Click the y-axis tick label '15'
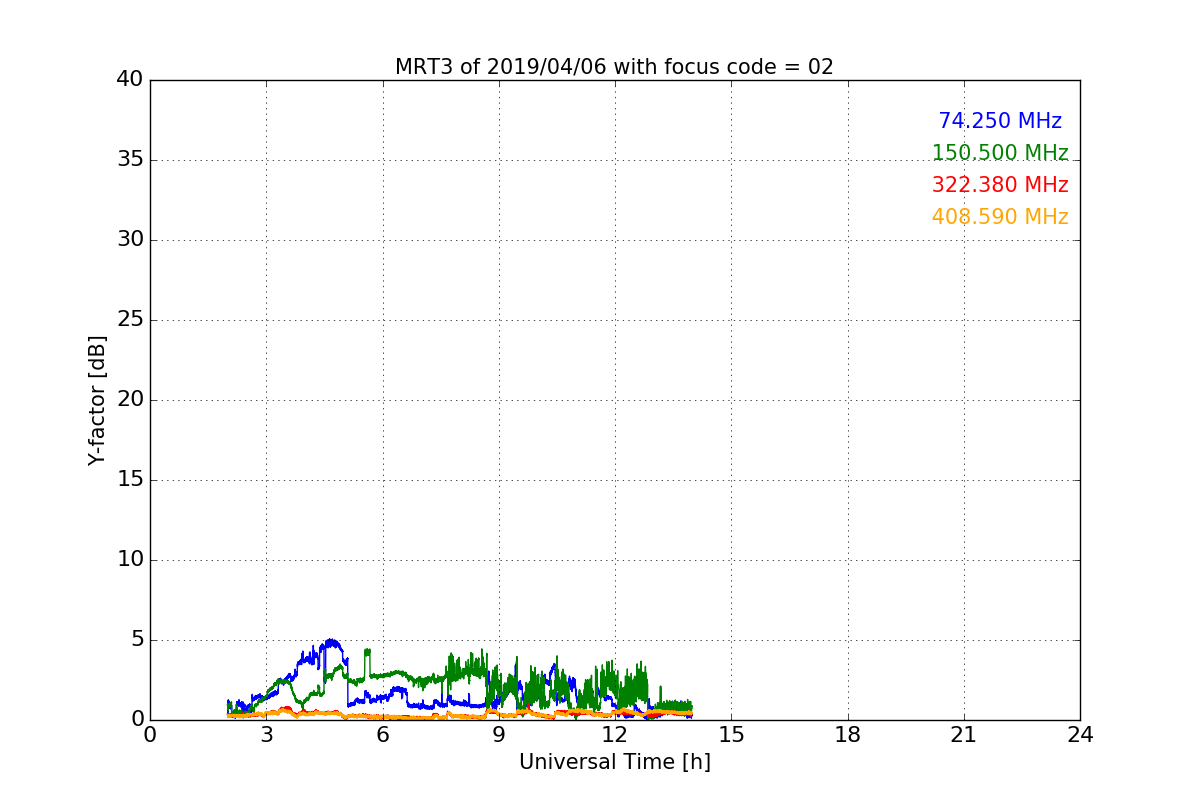 click(129, 480)
